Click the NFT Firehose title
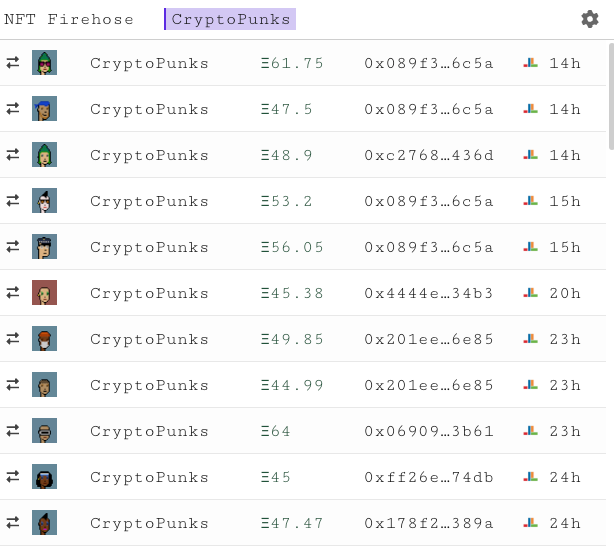 69,19
